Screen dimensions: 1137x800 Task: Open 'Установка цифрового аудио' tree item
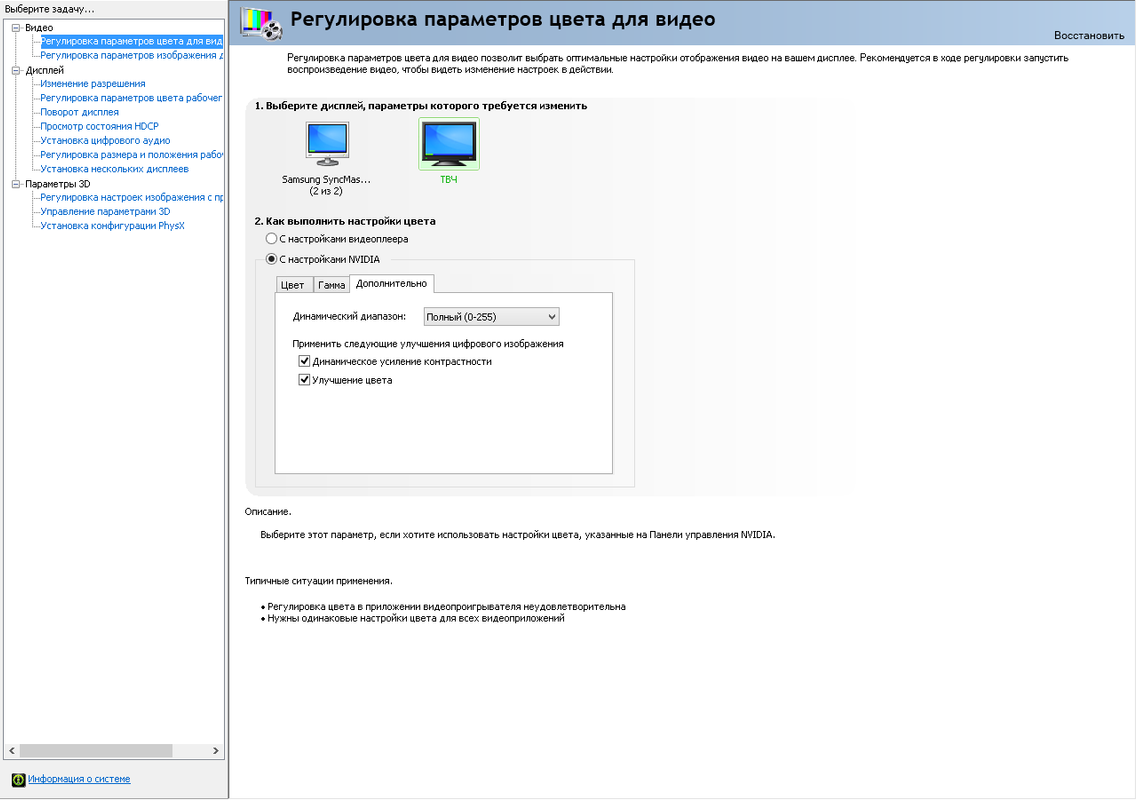pyautogui.click(x=105, y=141)
